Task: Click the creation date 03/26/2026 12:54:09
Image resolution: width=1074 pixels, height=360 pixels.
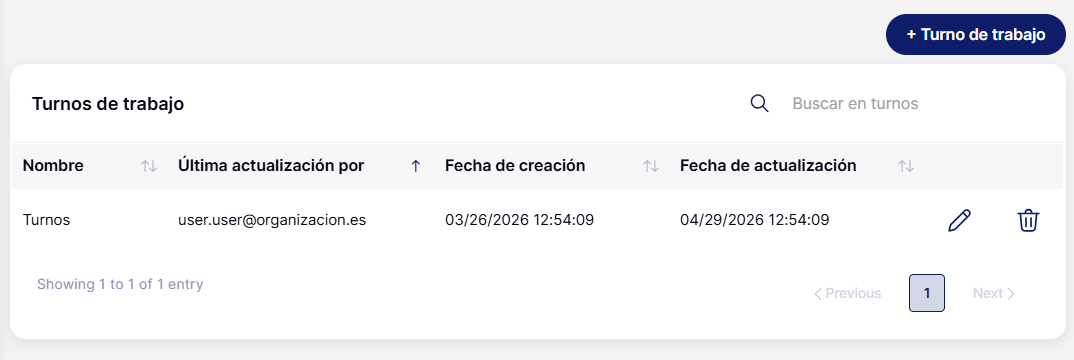Action: (519, 220)
